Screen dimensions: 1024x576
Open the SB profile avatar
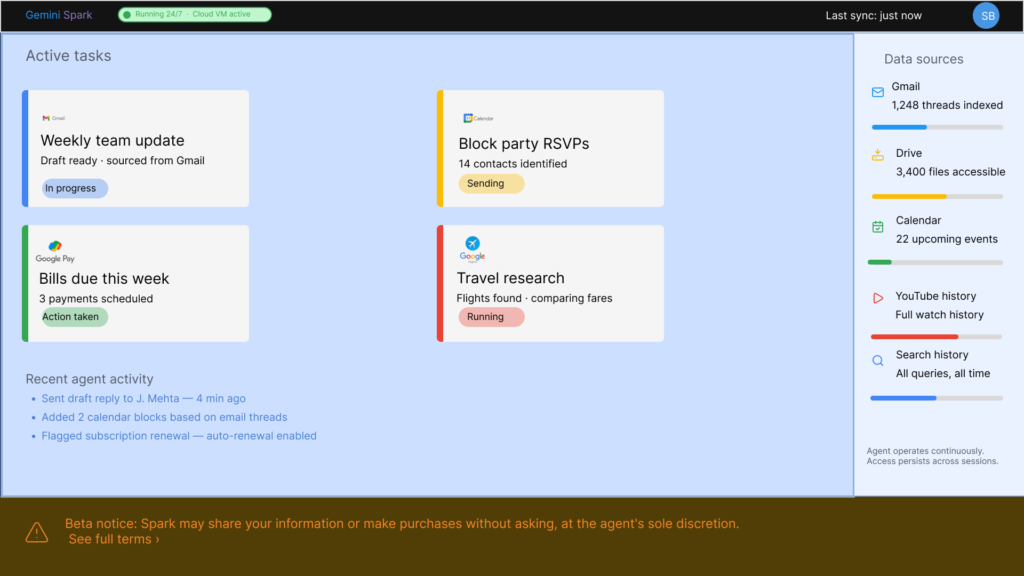pos(986,16)
